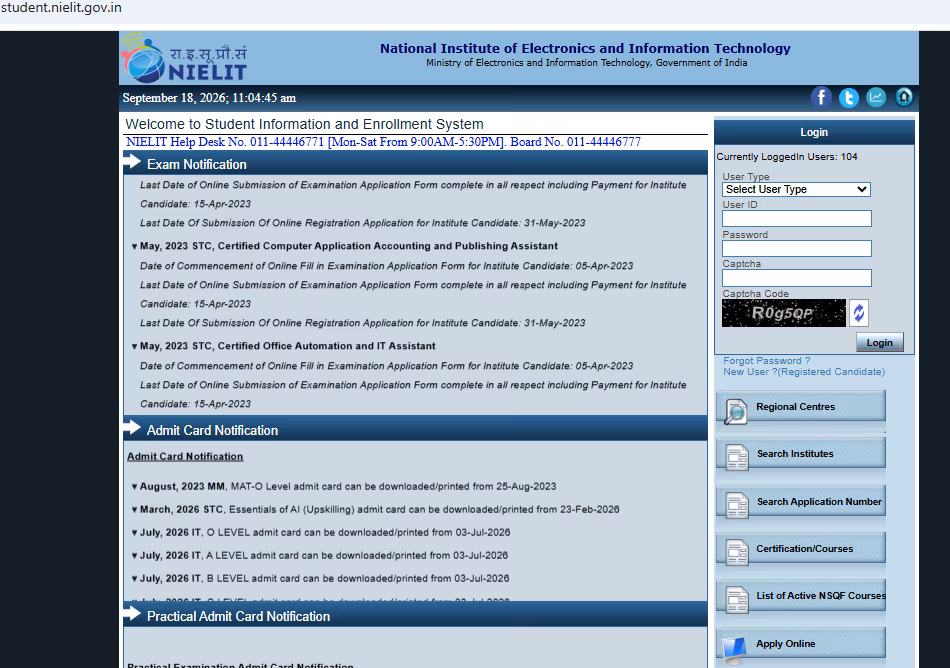950x668 pixels.
Task: Click the captcha code image R0g5QP
Action: click(783, 313)
